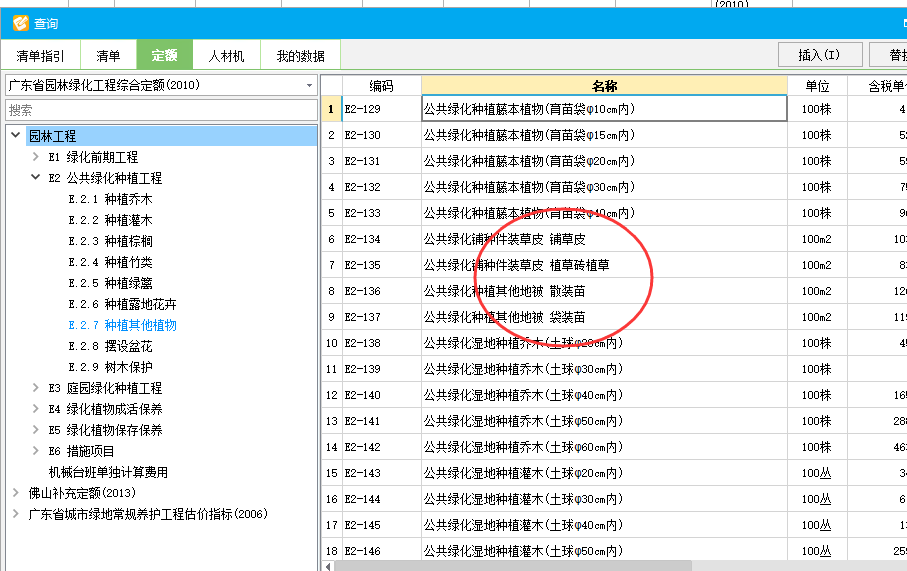Expand the E1 绿化前期工程 node
The image size is (907, 571).
[x=35, y=156]
